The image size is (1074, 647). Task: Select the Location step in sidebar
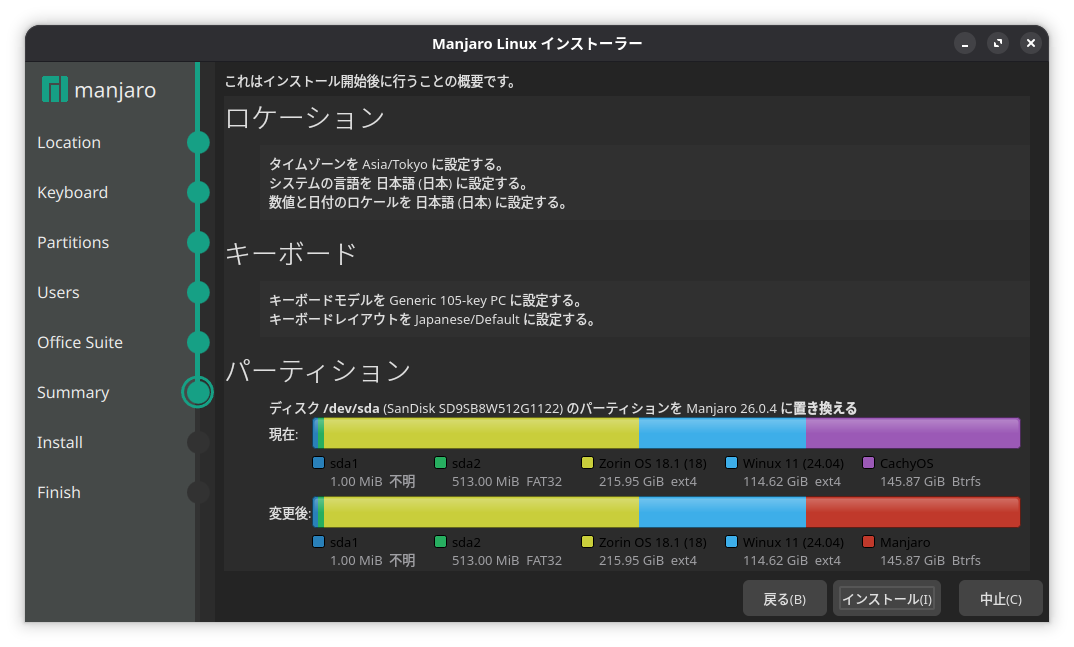(x=68, y=142)
